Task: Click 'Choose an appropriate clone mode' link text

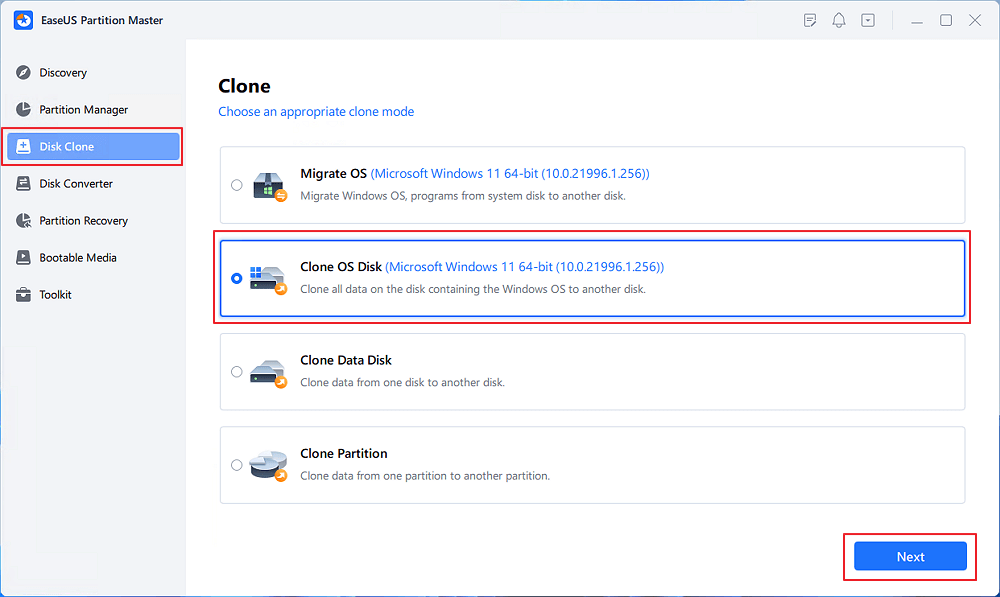Action: coord(316,112)
